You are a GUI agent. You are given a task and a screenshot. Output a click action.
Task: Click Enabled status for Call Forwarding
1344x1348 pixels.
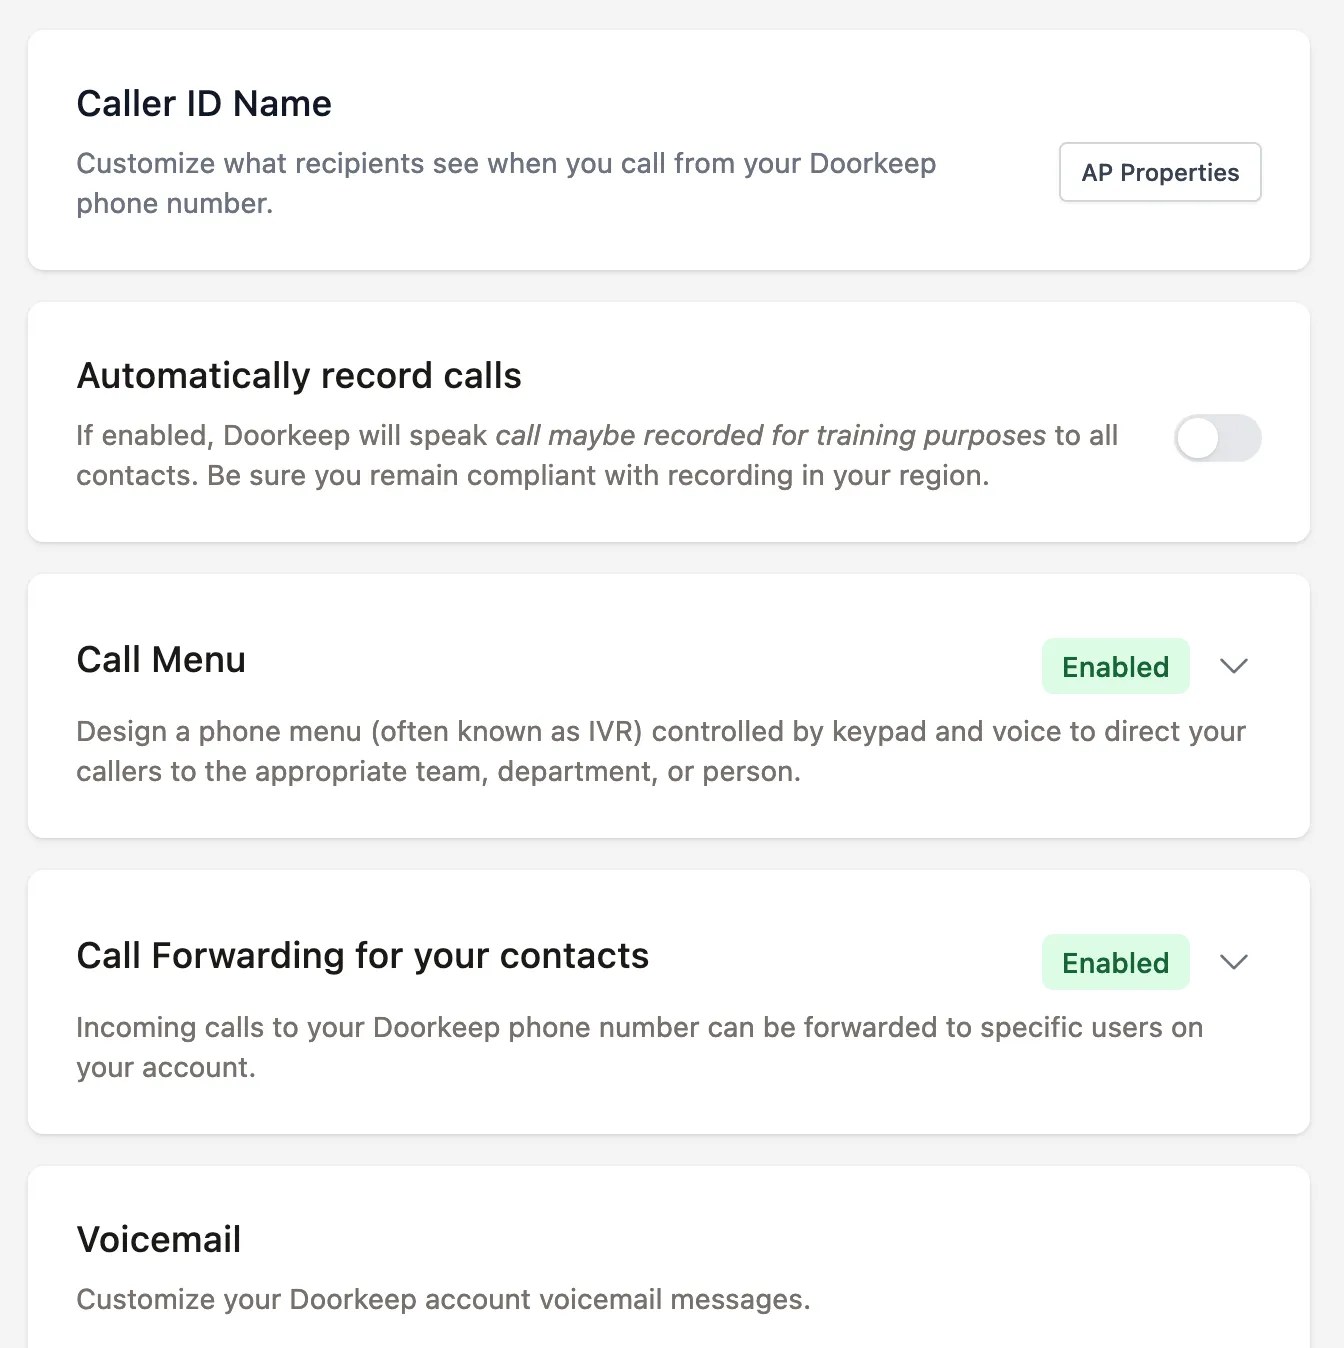click(x=1115, y=962)
